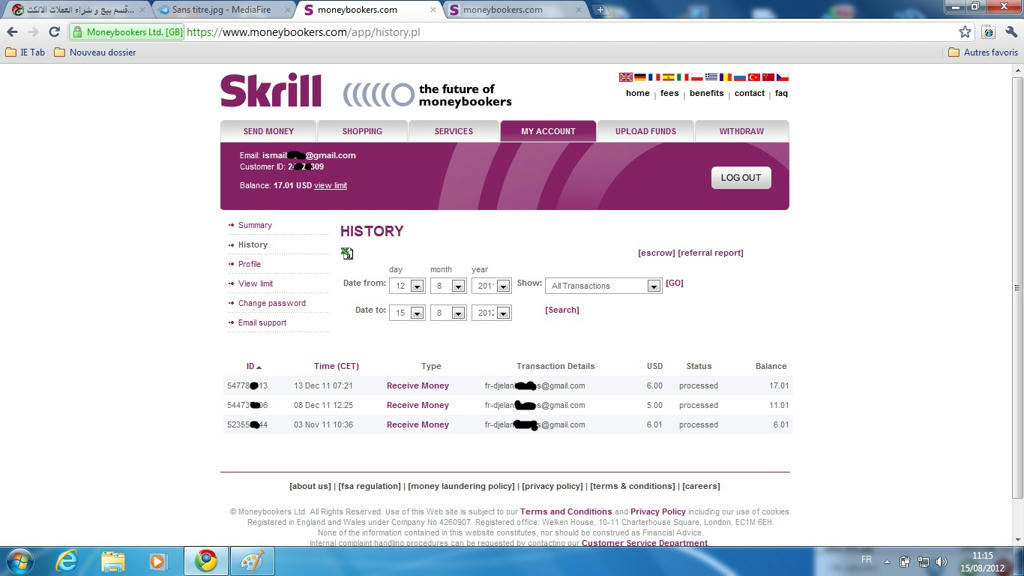Open Change password in the sidebar

point(272,303)
